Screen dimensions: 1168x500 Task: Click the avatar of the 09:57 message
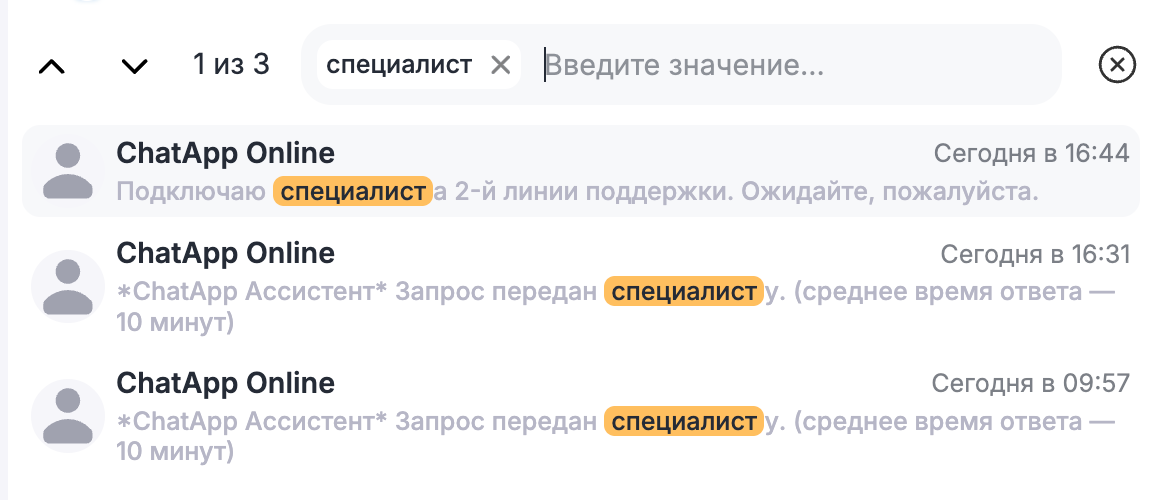click(68, 416)
